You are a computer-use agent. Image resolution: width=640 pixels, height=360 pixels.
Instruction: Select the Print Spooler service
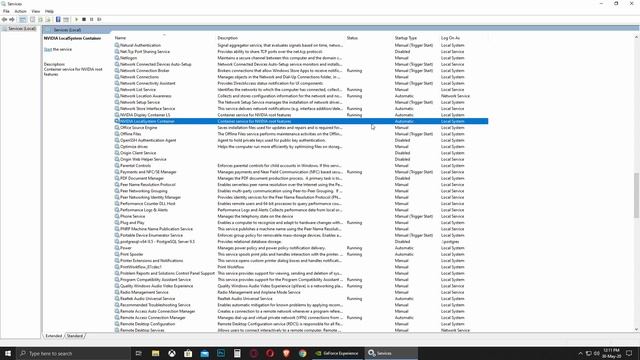click(301, 254)
